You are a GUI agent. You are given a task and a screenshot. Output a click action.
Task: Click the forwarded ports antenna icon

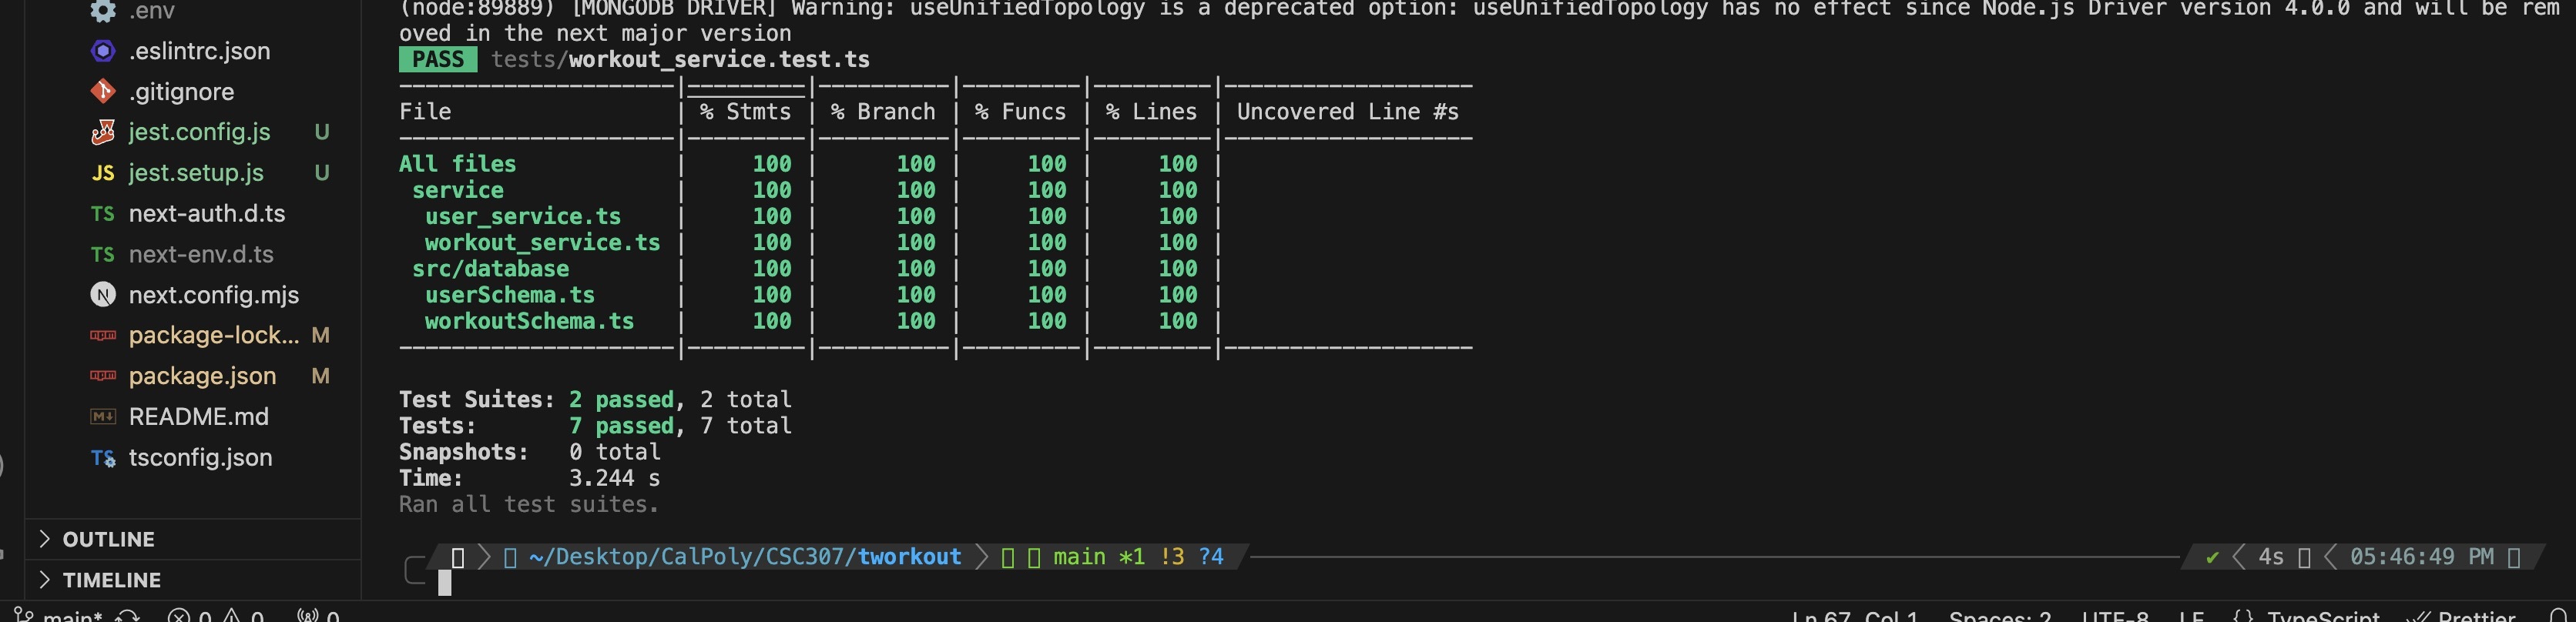[307, 615]
